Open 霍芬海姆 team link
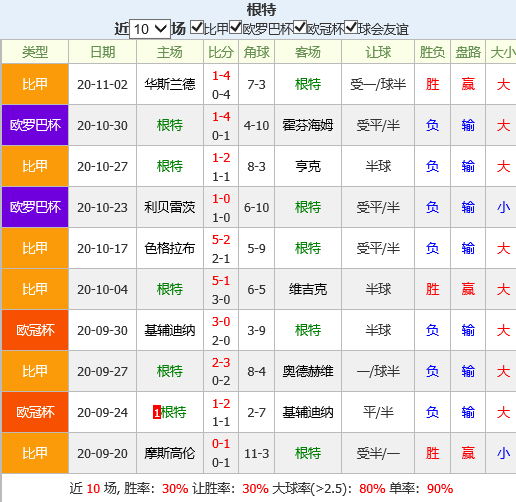The width and height of the screenshot is (516, 502). (x=308, y=125)
